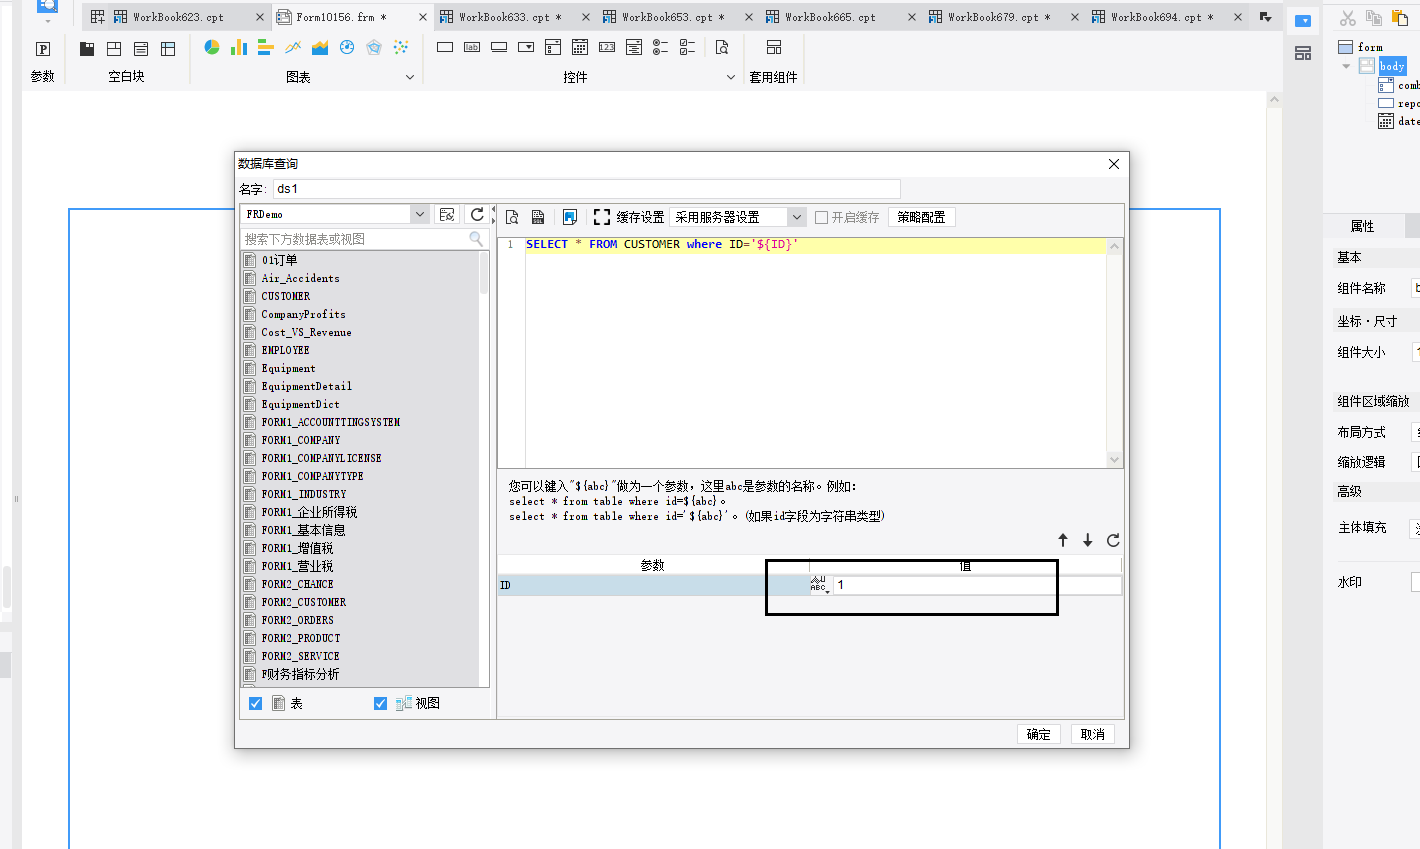This screenshot has width=1420, height=849.
Task: Click the 取消 button
Action: click(1093, 734)
